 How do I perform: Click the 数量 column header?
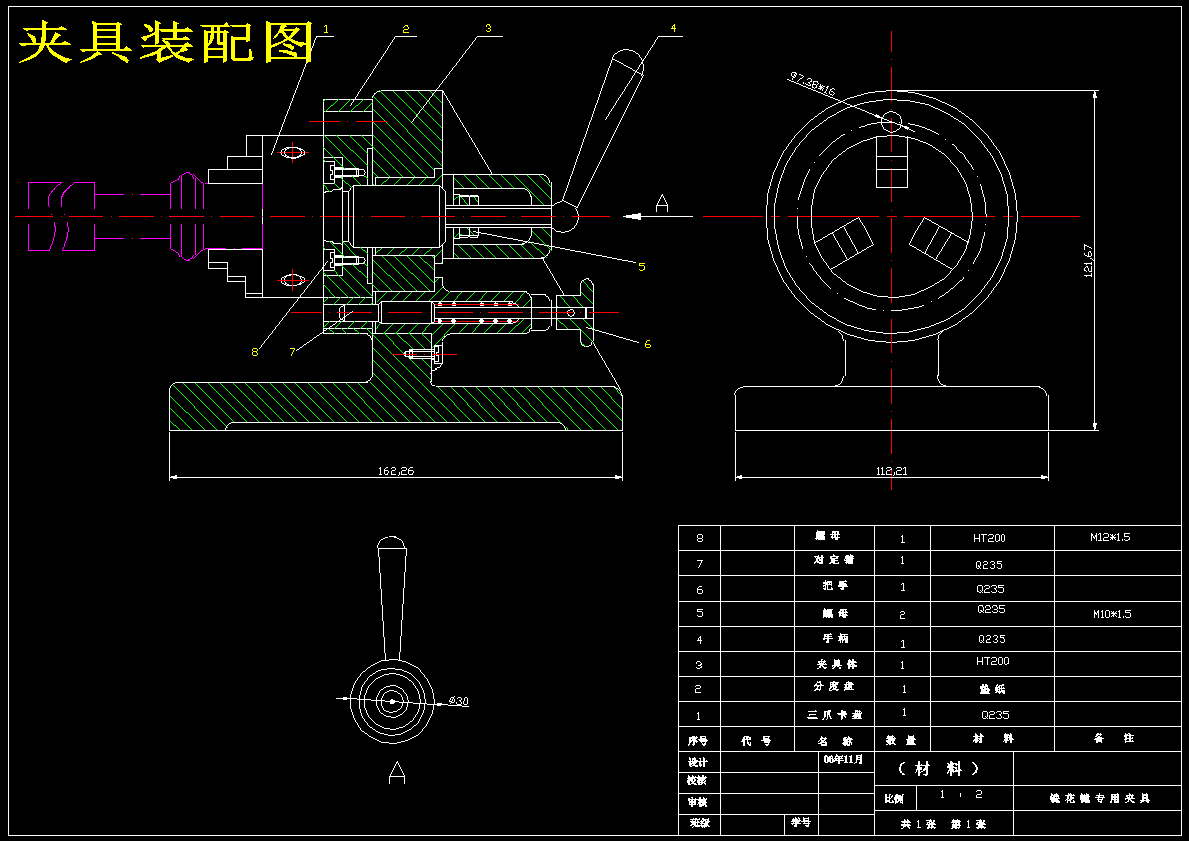tap(901, 739)
